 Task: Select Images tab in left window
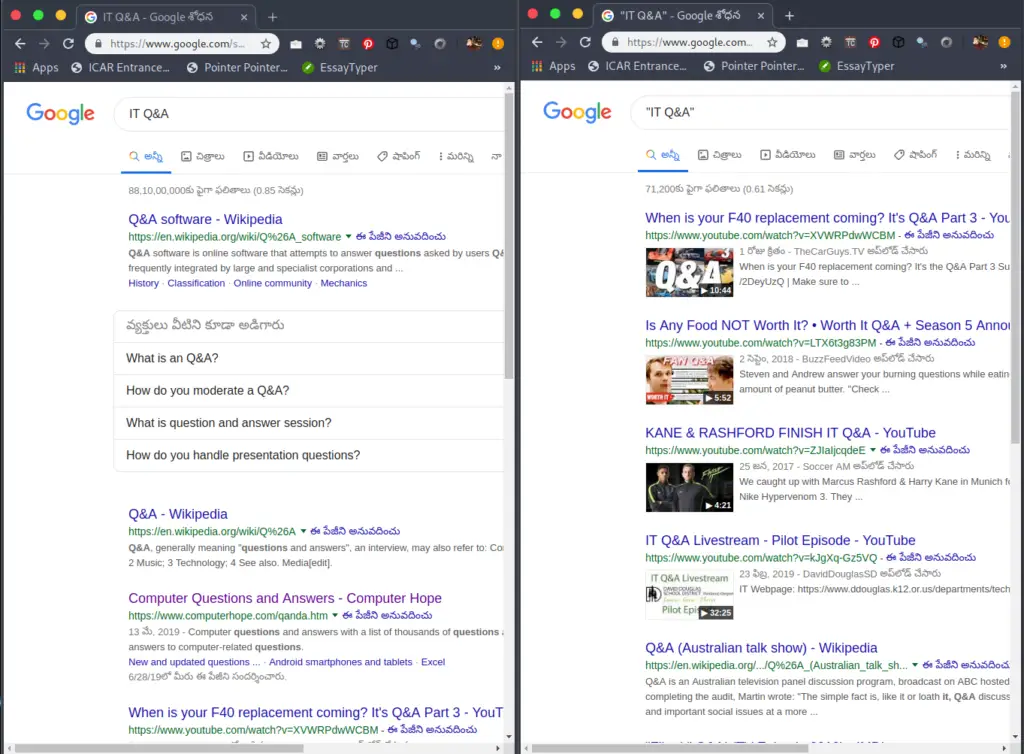(x=202, y=156)
